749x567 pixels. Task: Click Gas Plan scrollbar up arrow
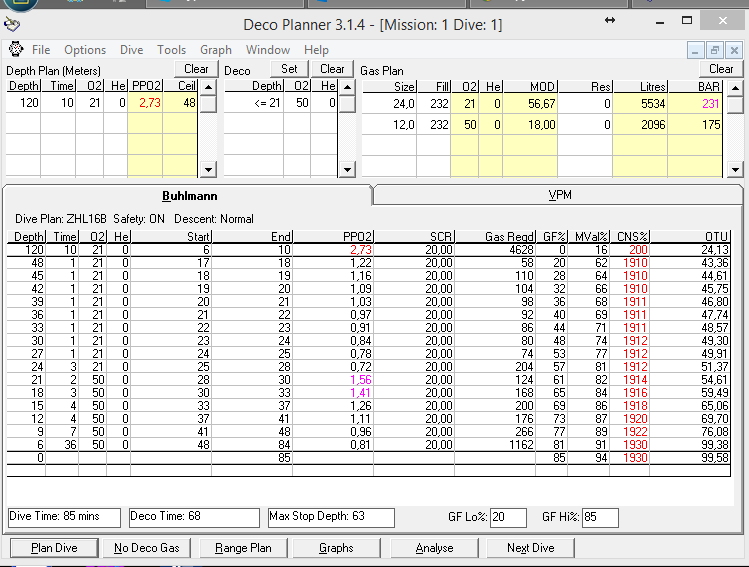[x=735, y=88]
